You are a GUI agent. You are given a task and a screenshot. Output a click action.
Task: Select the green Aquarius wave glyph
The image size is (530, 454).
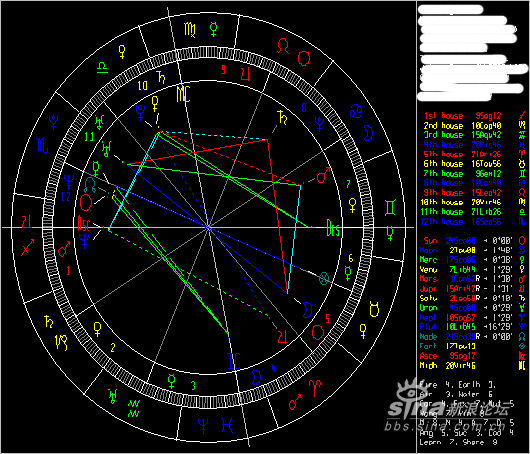134,408
